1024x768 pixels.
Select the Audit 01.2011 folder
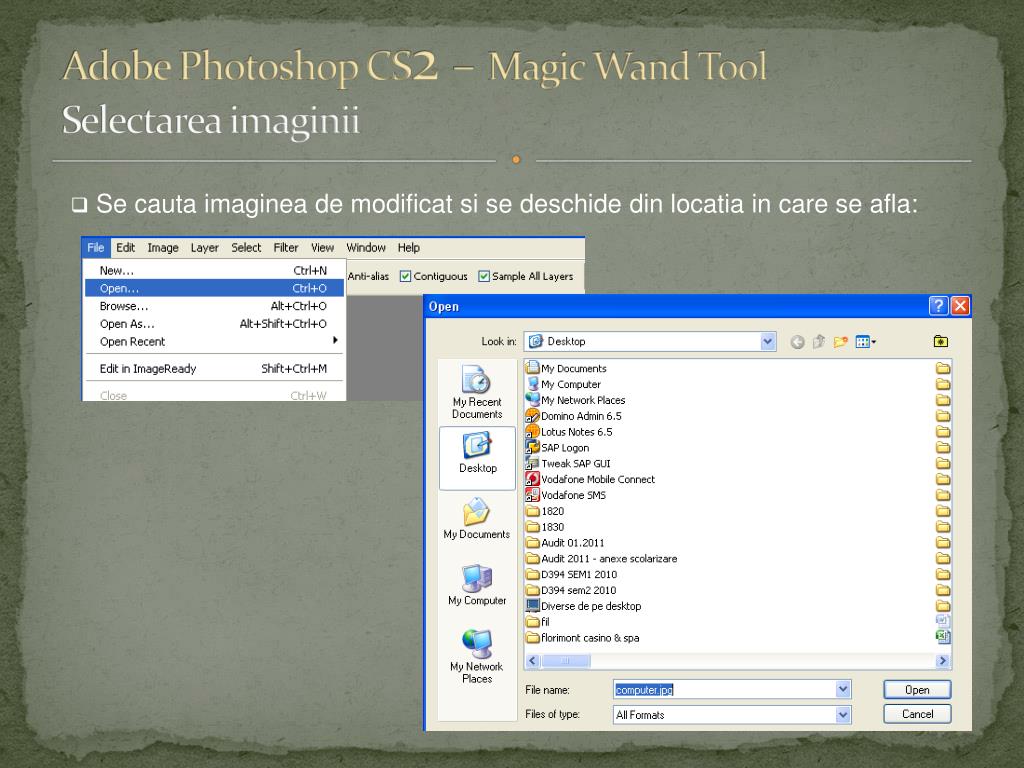click(566, 543)
